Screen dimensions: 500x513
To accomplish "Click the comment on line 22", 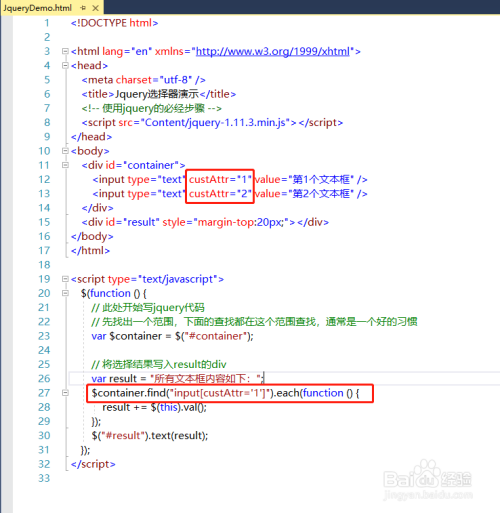I will click(x=254, y=322).
